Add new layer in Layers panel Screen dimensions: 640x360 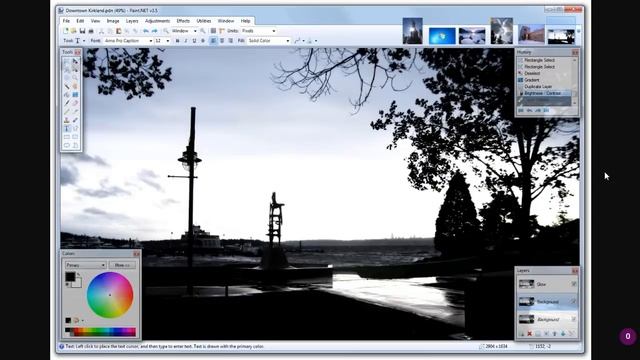[x=521, y=334]
